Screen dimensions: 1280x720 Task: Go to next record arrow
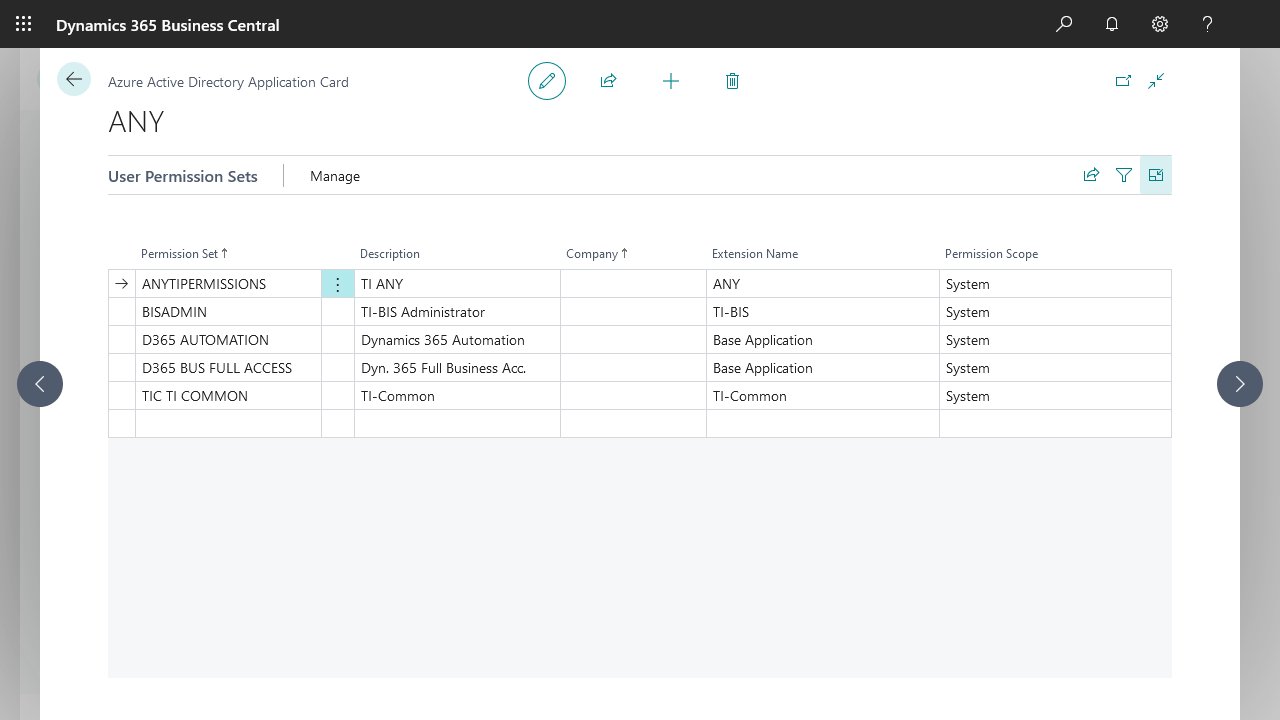pyautogui.click(x=1240, y=384)
